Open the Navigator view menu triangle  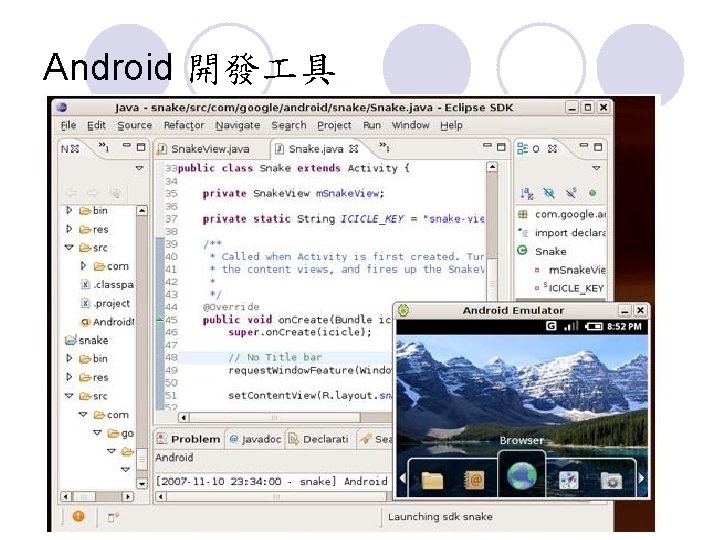[x=140, y=168]
